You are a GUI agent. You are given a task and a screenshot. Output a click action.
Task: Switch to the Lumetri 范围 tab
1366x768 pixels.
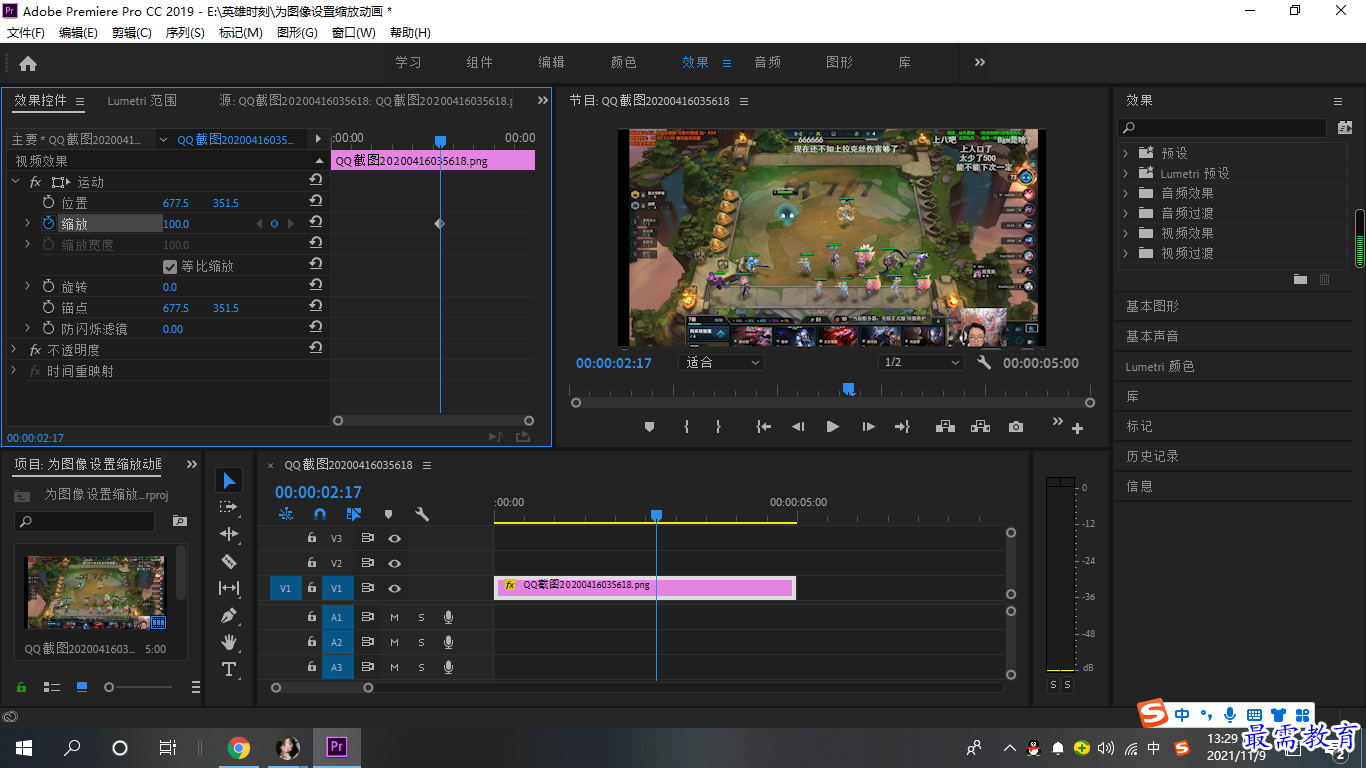click(x=142, y=100)
